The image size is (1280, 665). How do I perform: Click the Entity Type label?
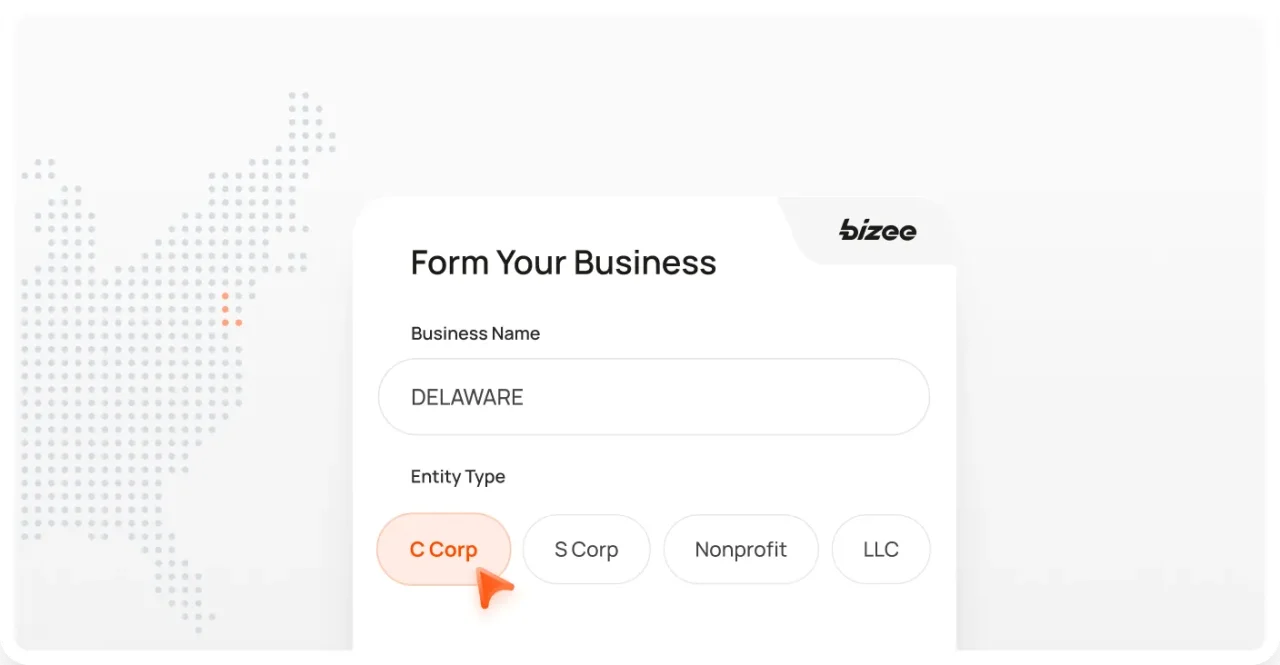coord(457,477)
